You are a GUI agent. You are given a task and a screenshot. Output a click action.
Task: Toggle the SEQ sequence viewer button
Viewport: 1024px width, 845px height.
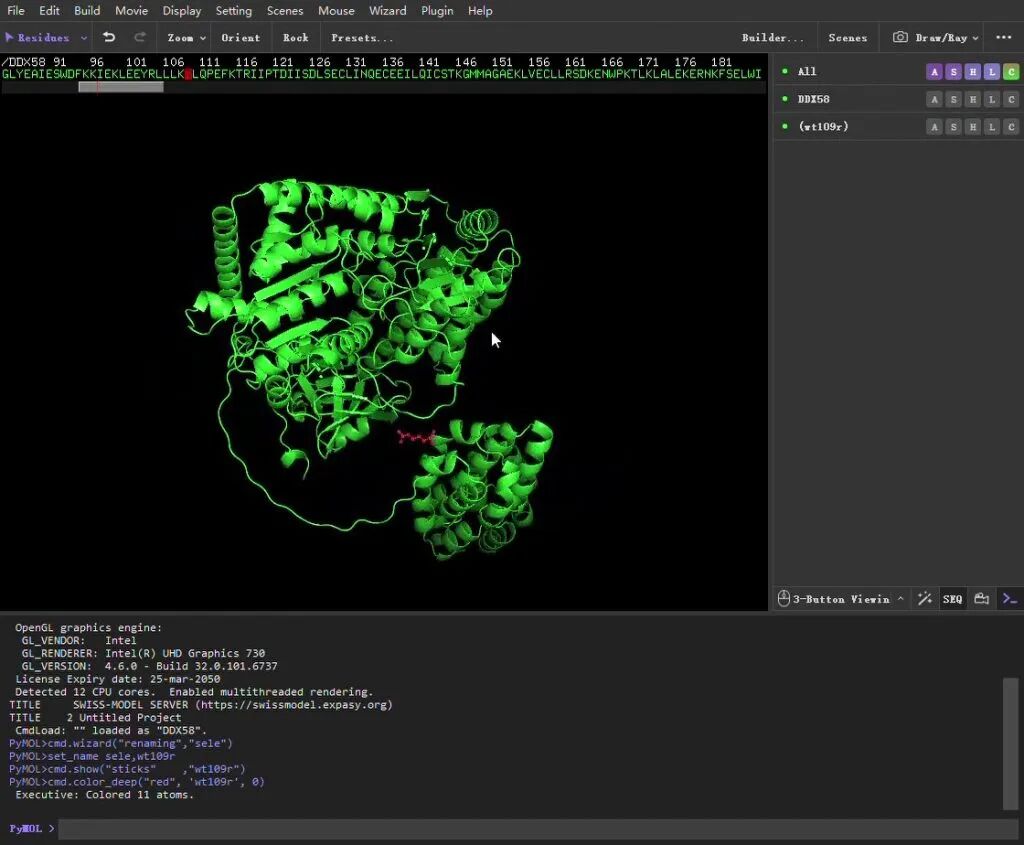coord(952,599)
